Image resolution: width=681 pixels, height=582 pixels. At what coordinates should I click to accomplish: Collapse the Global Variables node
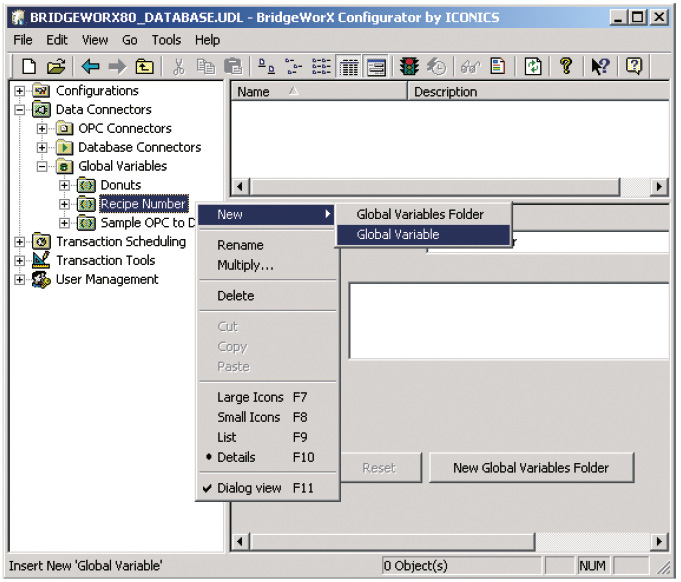tap(42, 166)
